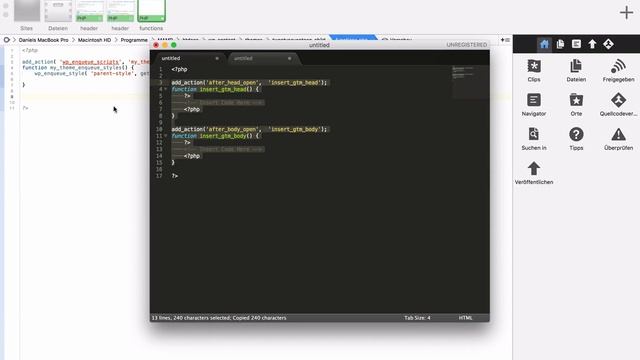This screenshot has width=640, height=360.
Task: Select the active untitled tab in Sublime Text
Action: (x=189, y=58)
